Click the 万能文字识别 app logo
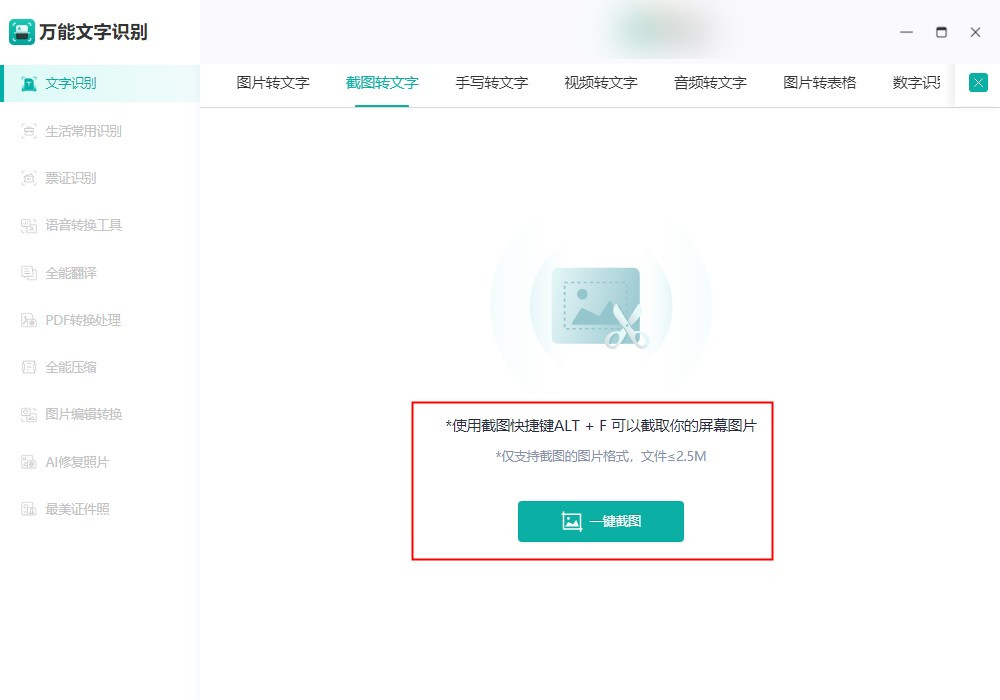Screen dimensions: 1000x700 click(x=83, y=31)
